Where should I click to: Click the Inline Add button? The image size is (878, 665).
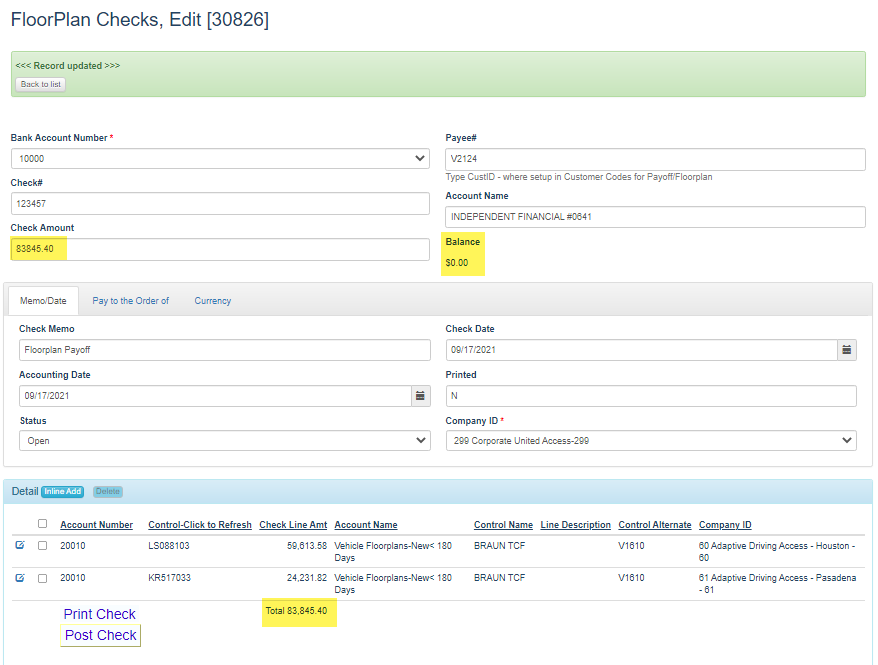(63, 491)
